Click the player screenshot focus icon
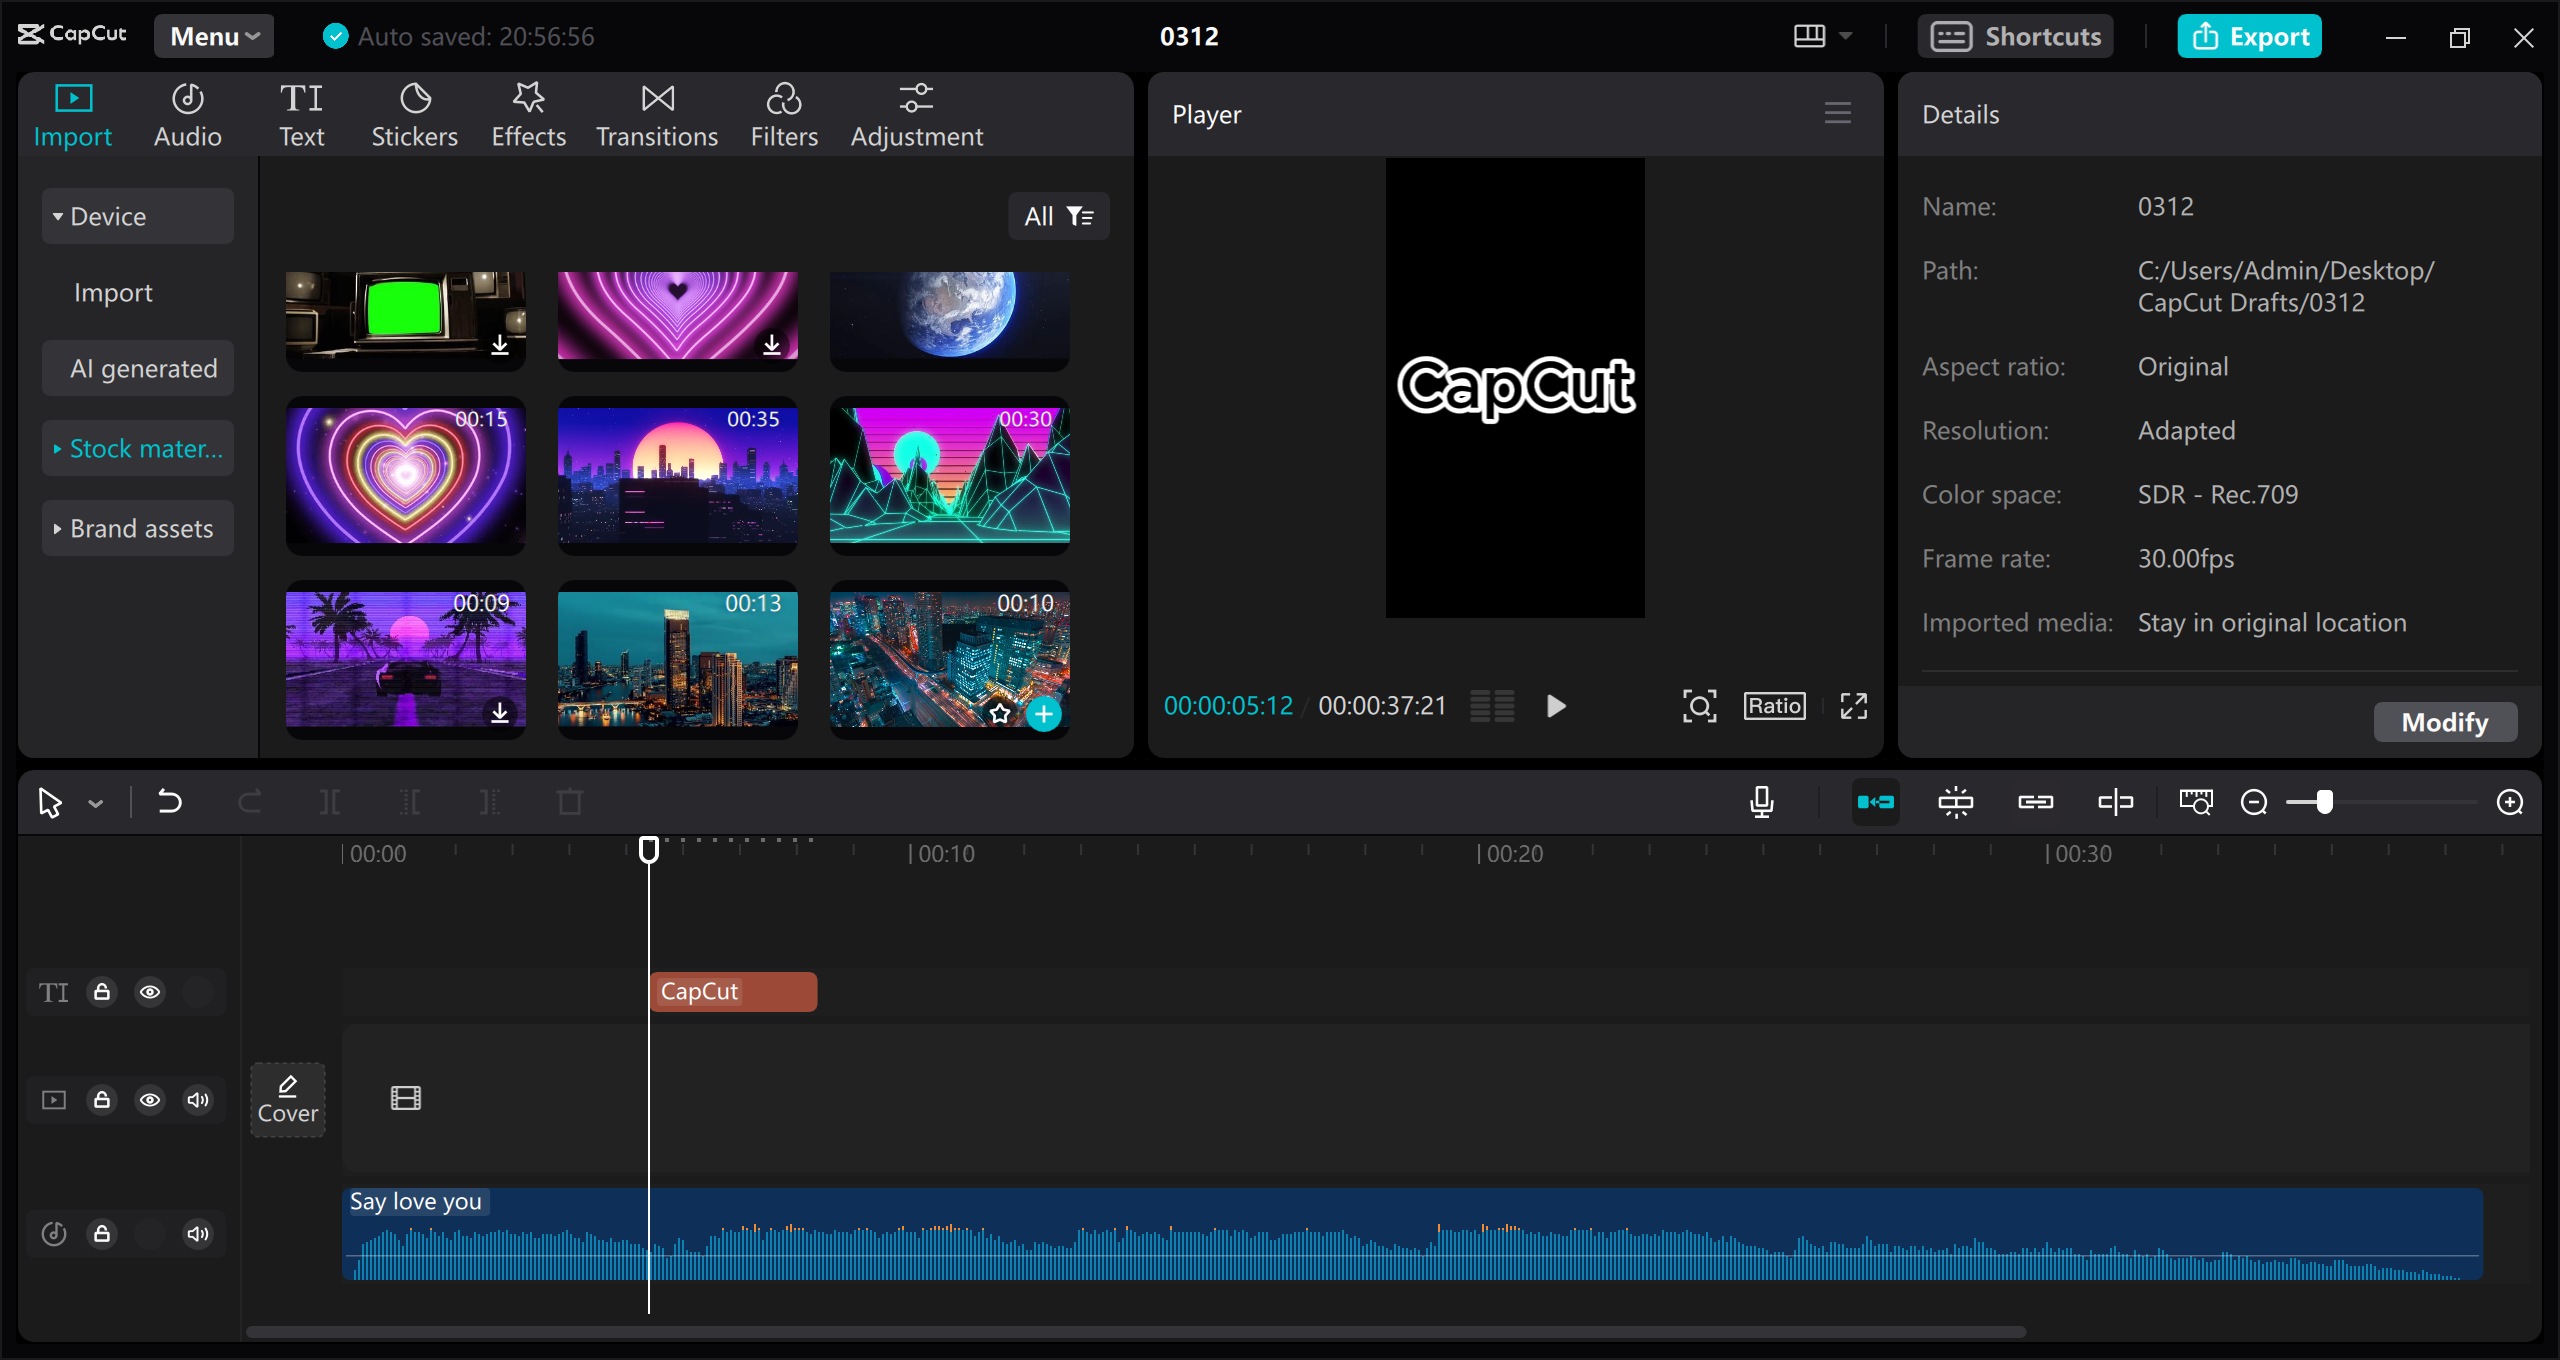2560x1360 pixels. [1700, 706]
